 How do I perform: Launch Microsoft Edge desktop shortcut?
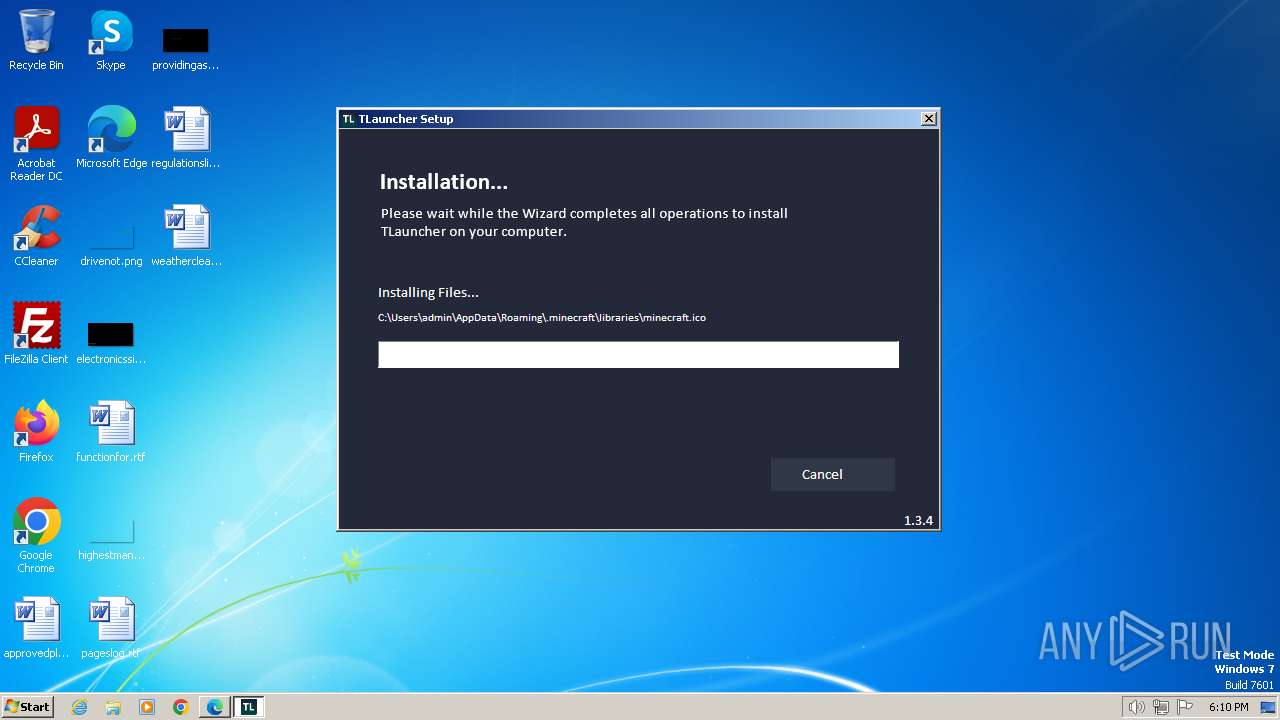[x=111, y=137]
